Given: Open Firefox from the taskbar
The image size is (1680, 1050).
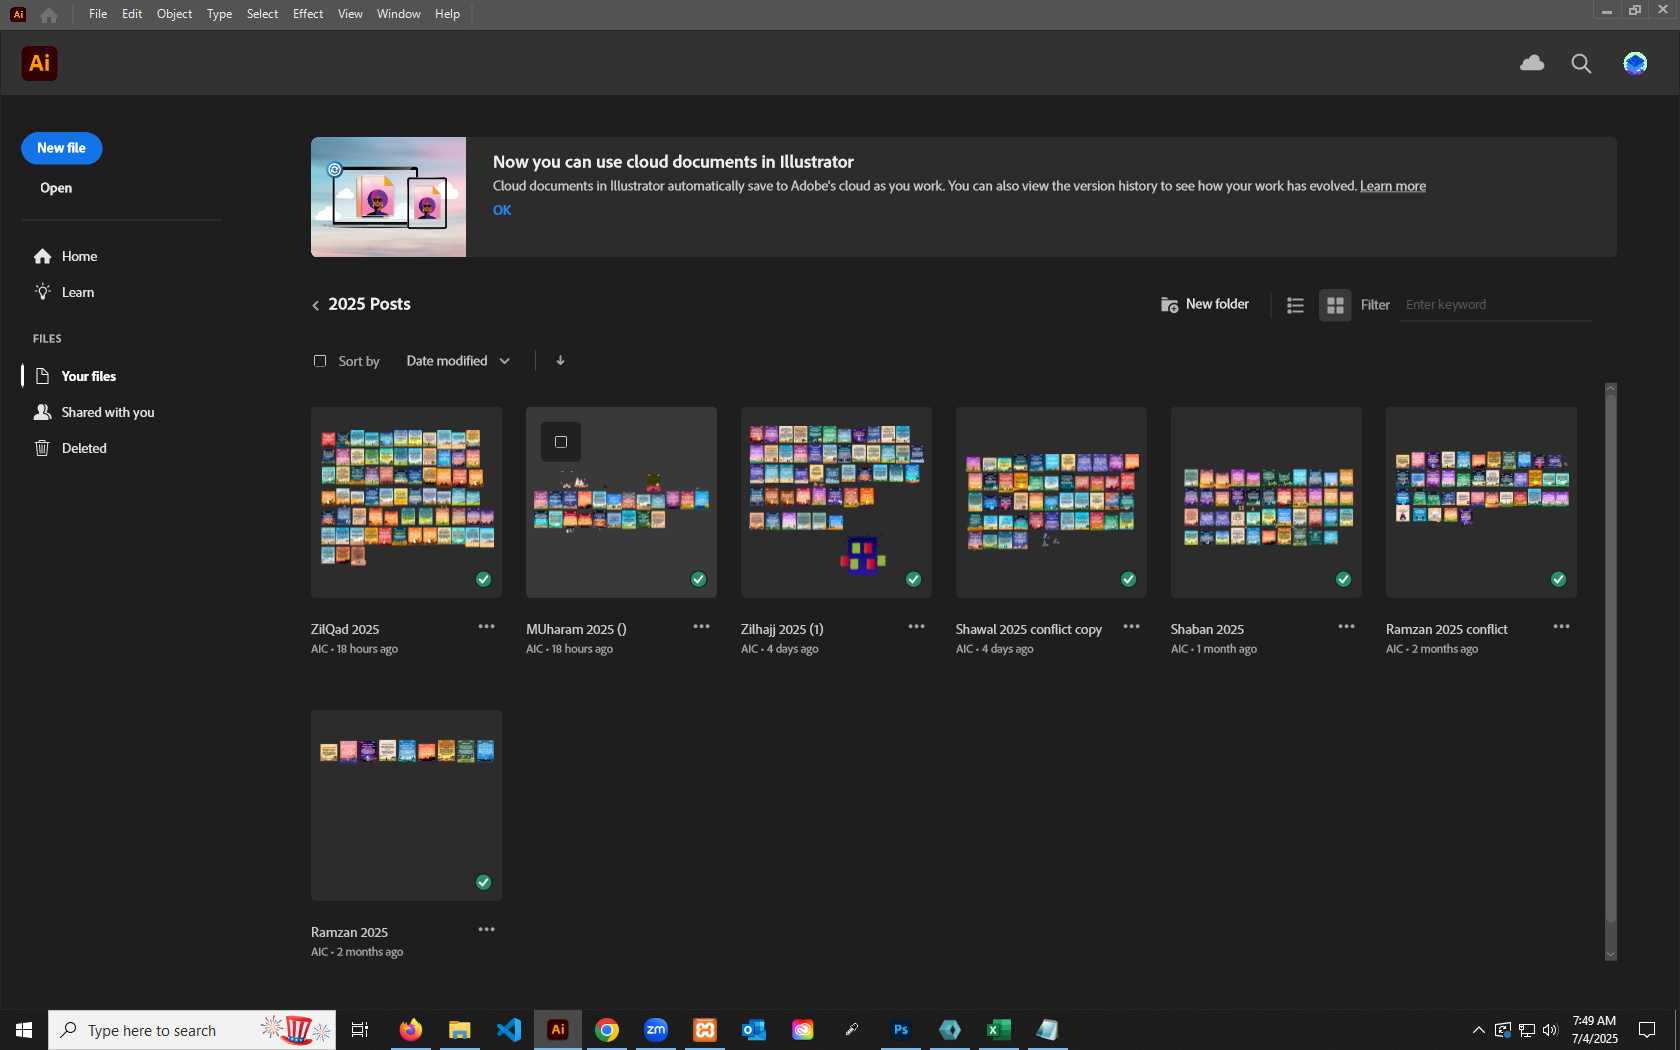Looking at the screenshot, I should coord(411,1029).
